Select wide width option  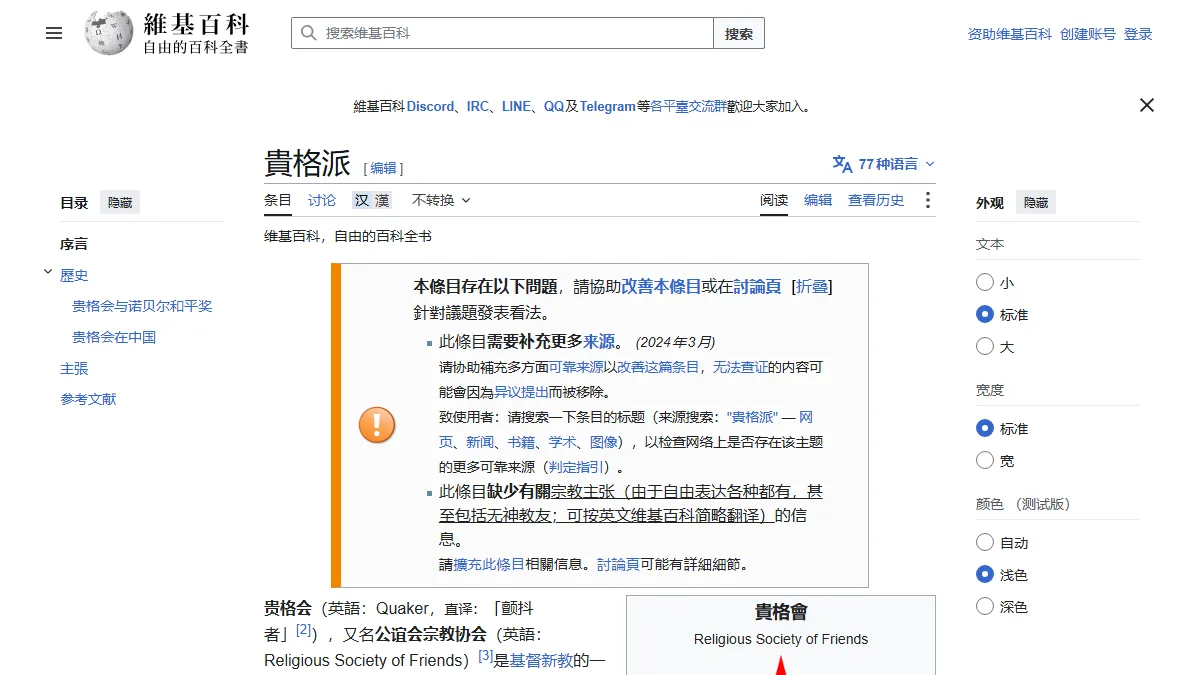(x=985, y=461)
